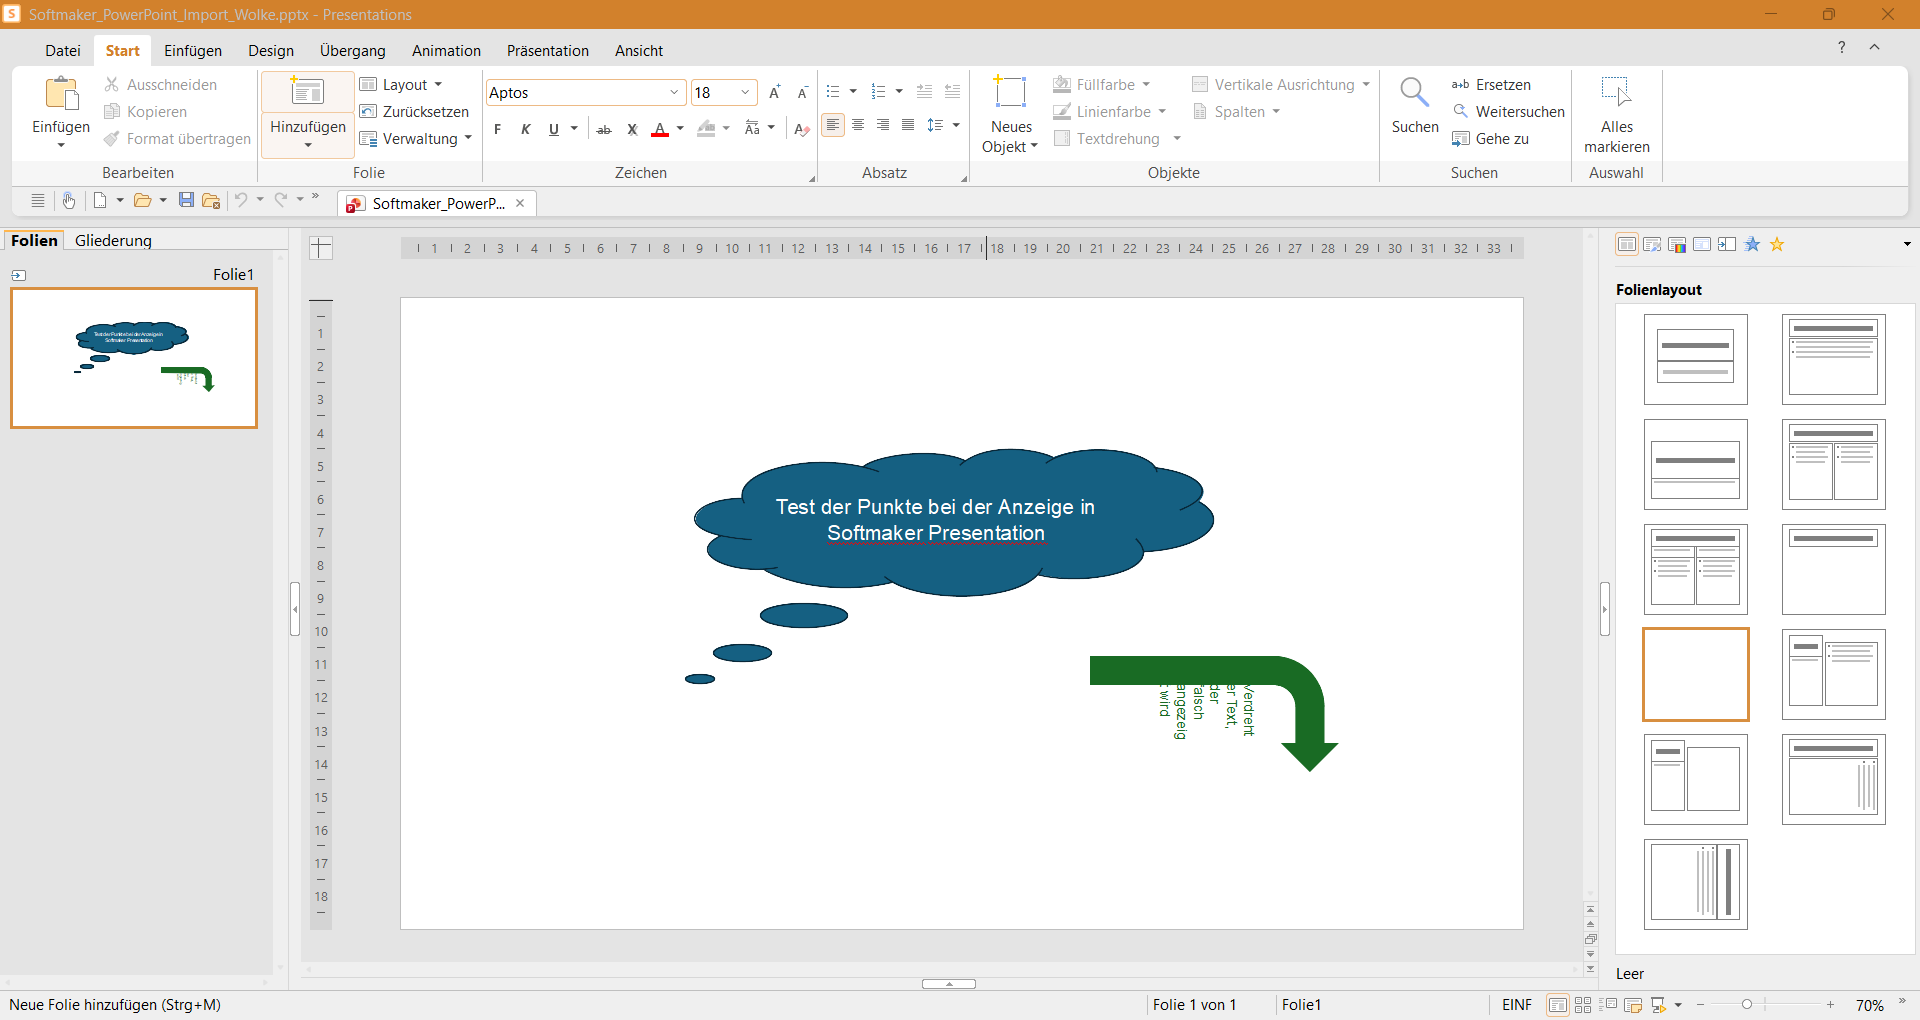Click the Weitersuchen button

(x=1508, y=112)
